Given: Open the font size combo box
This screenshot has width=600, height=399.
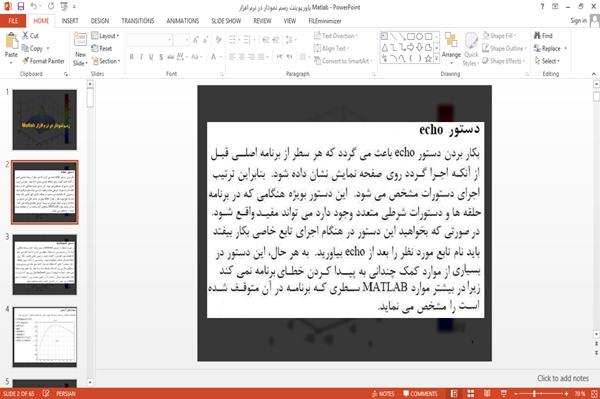Looking at the screenshot, I should (x=181, y=39).
